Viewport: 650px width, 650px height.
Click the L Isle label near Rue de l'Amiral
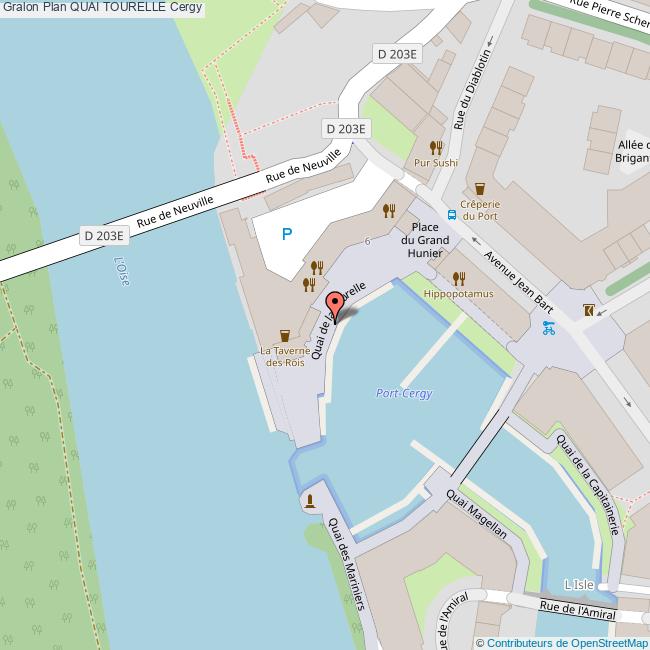click(579, 585)
